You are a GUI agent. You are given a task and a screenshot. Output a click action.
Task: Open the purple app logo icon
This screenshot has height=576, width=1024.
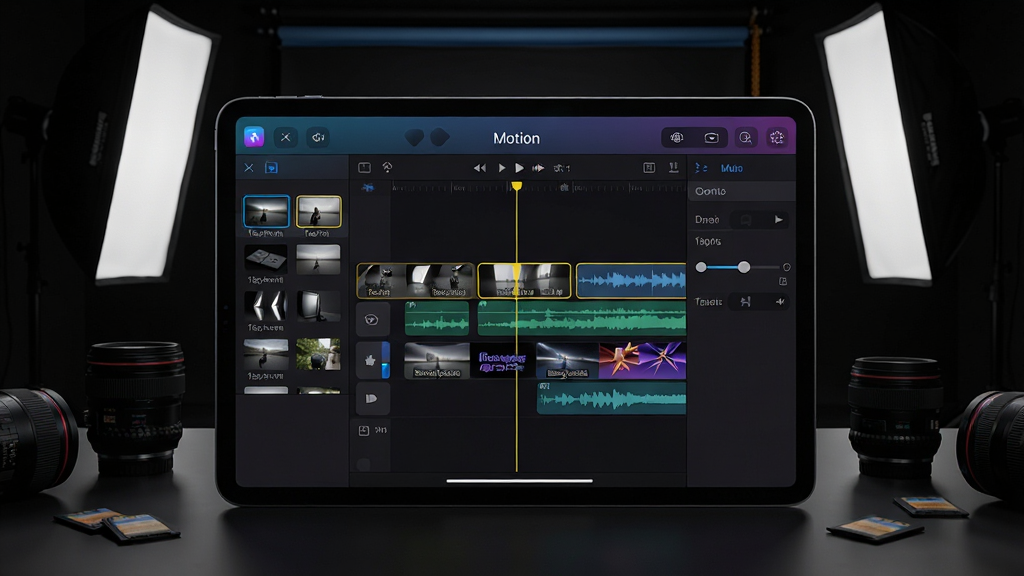click(254, 137)
